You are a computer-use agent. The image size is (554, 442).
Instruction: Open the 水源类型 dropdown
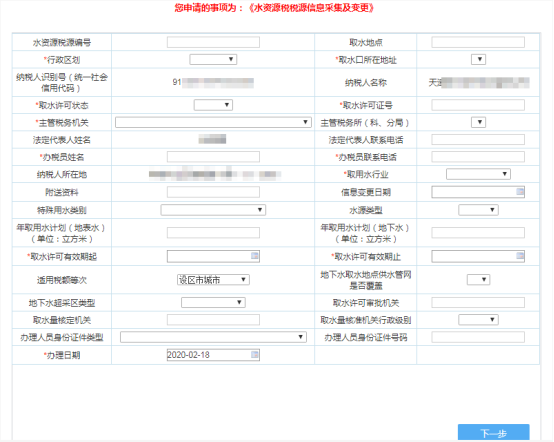tap(478, 210)
